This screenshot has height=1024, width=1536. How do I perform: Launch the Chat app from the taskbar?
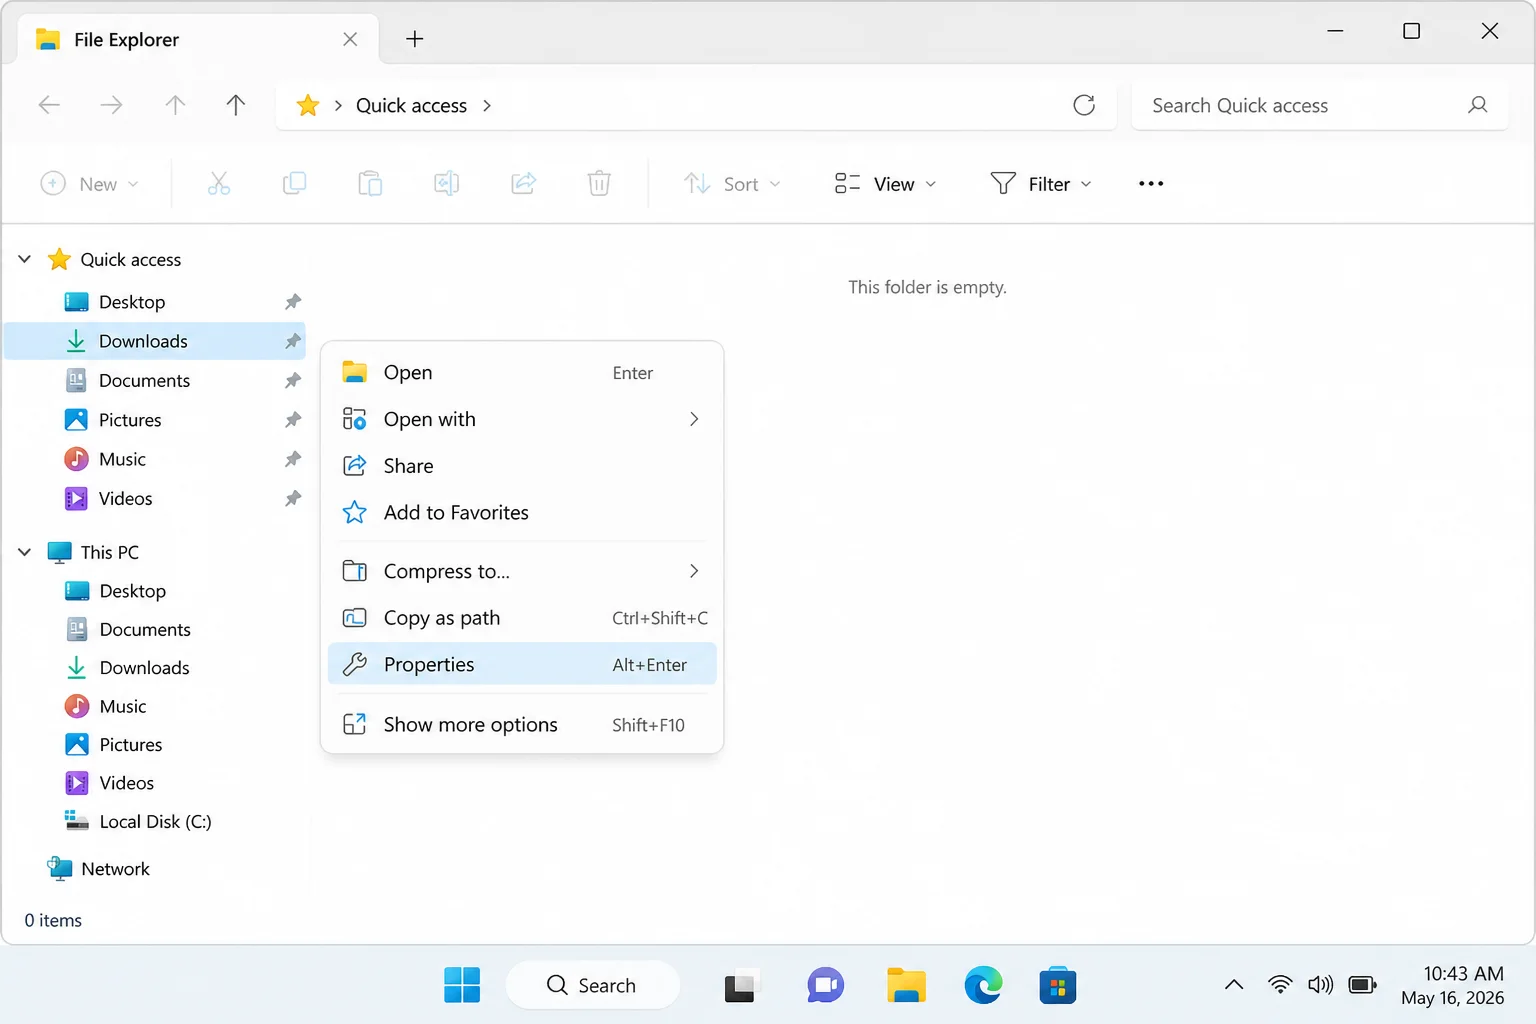[x=826, y=985]
